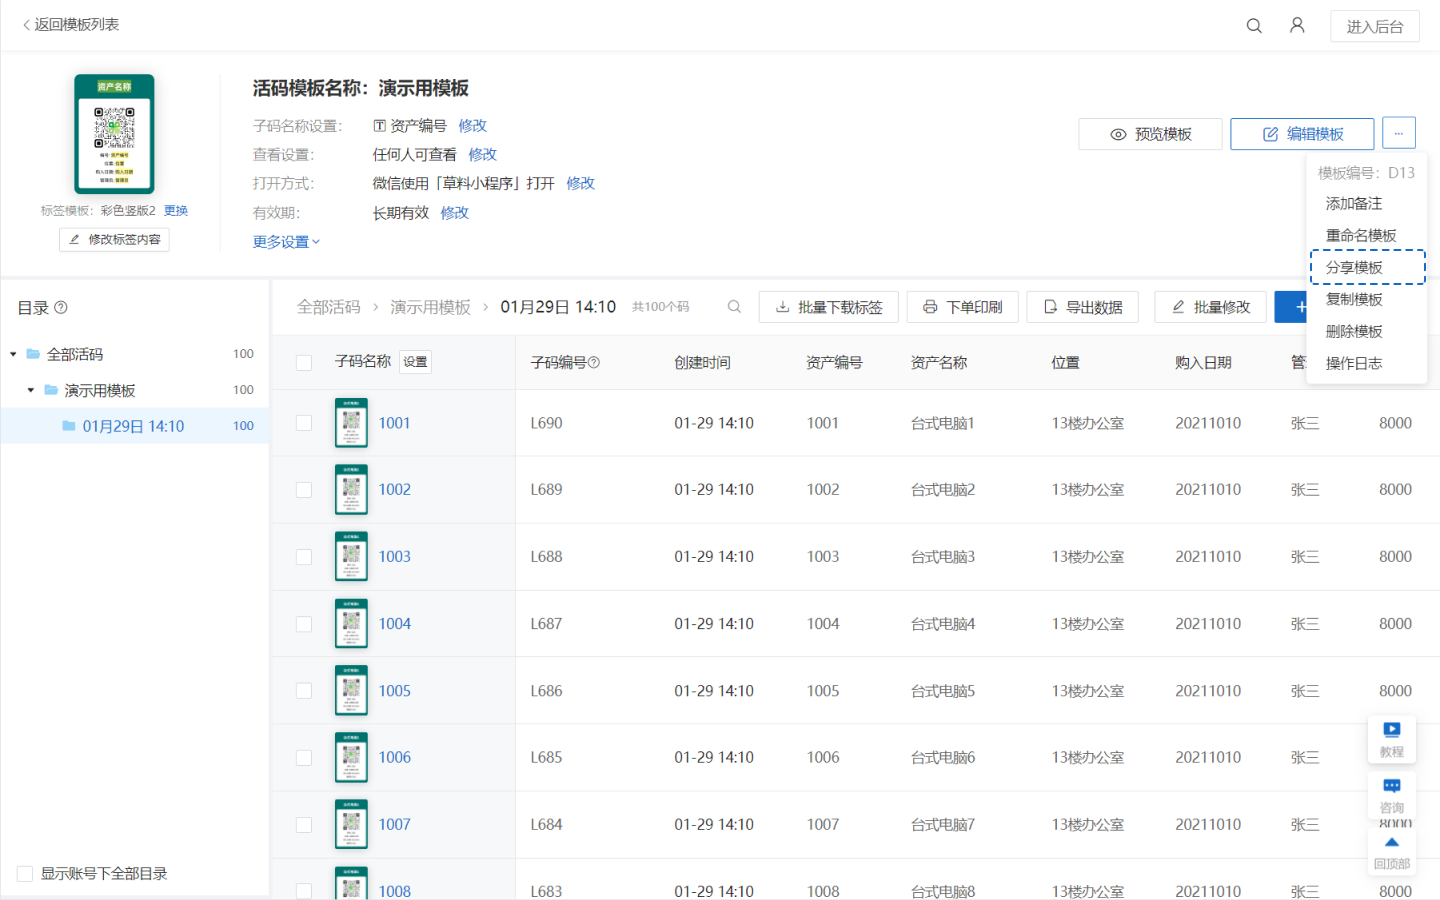Viewport: 1440px width, 900px height.
Task: Click the 回顶部 back-to-top arrow
Action: (x=1391, y=843)
